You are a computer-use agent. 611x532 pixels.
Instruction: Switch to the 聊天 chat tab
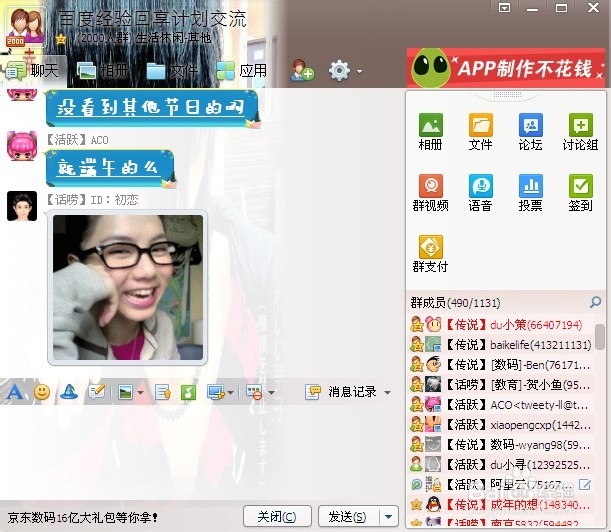(x=33, y=71)
